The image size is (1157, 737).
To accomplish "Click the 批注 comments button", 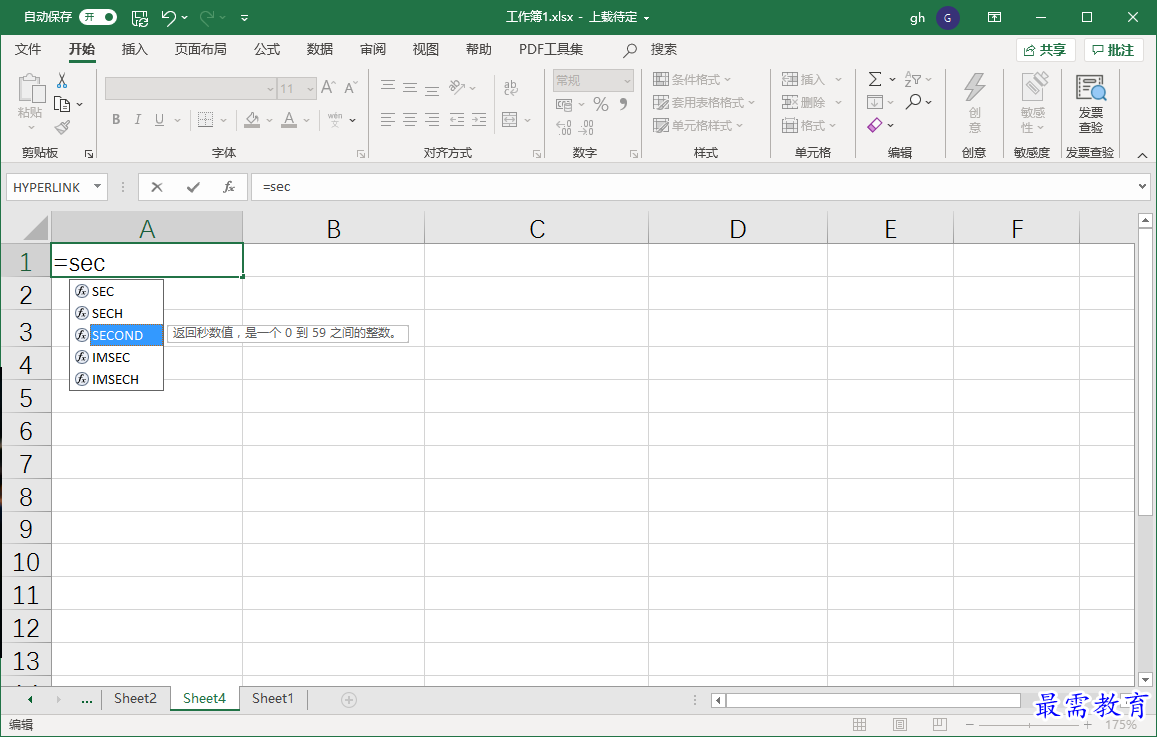I will tap(1113, 50).
